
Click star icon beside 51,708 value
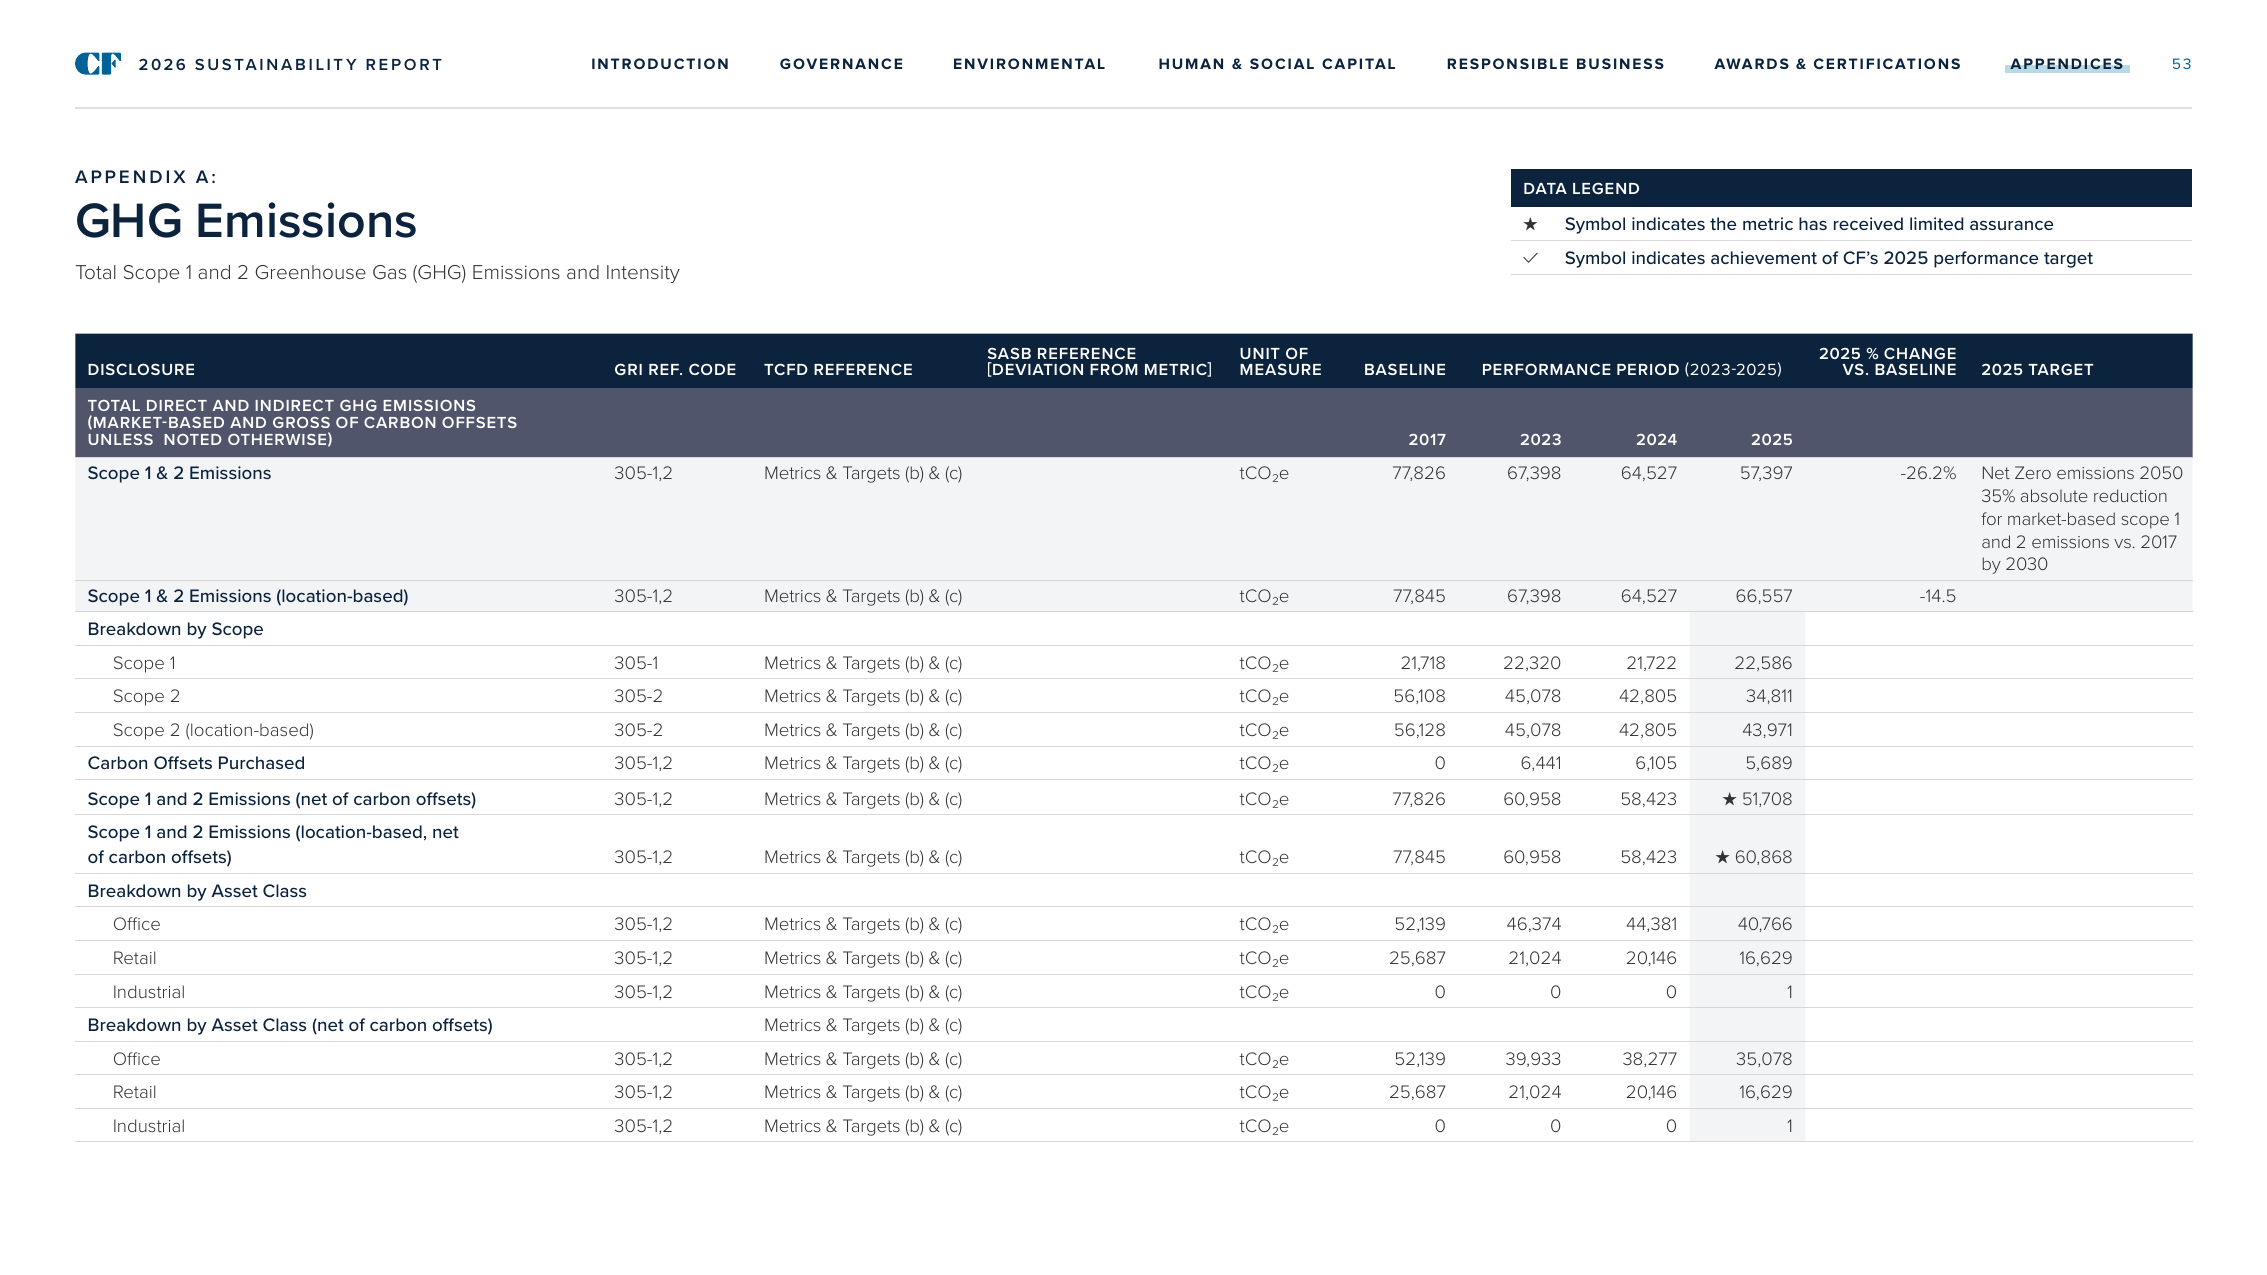point(1729,799)
